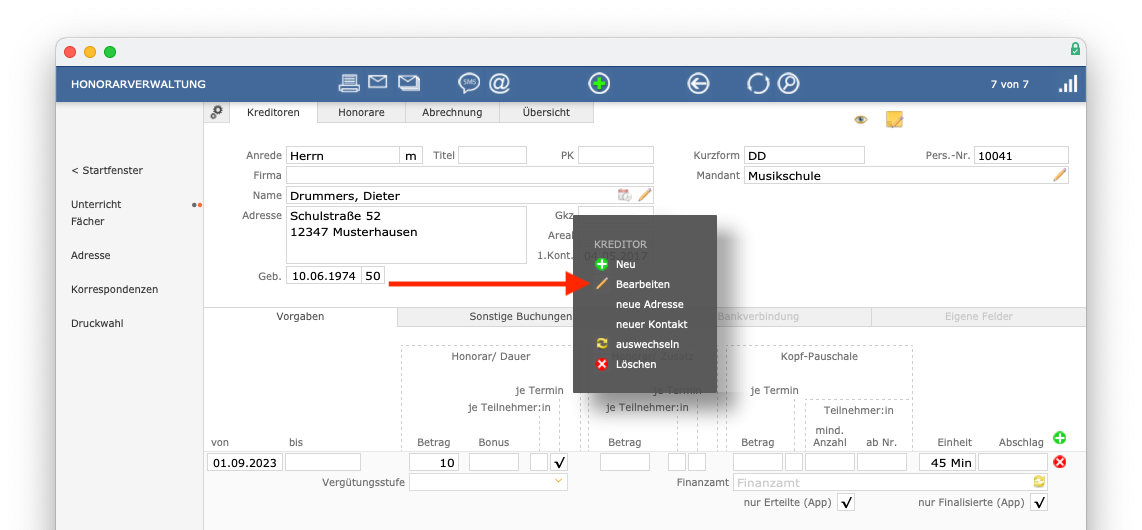The image size is (1142, 530).
Task: Click the pencil icon in Mandant field
Action: click(x=1060, y=175)
